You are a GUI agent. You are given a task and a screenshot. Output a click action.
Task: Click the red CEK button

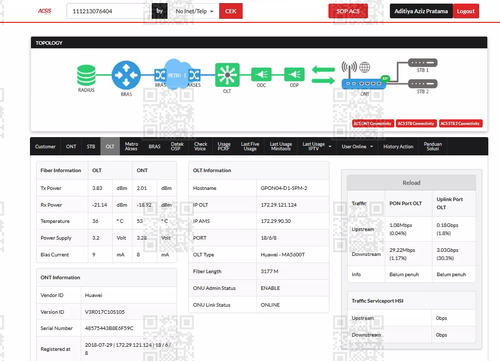[x=231, y=11]
